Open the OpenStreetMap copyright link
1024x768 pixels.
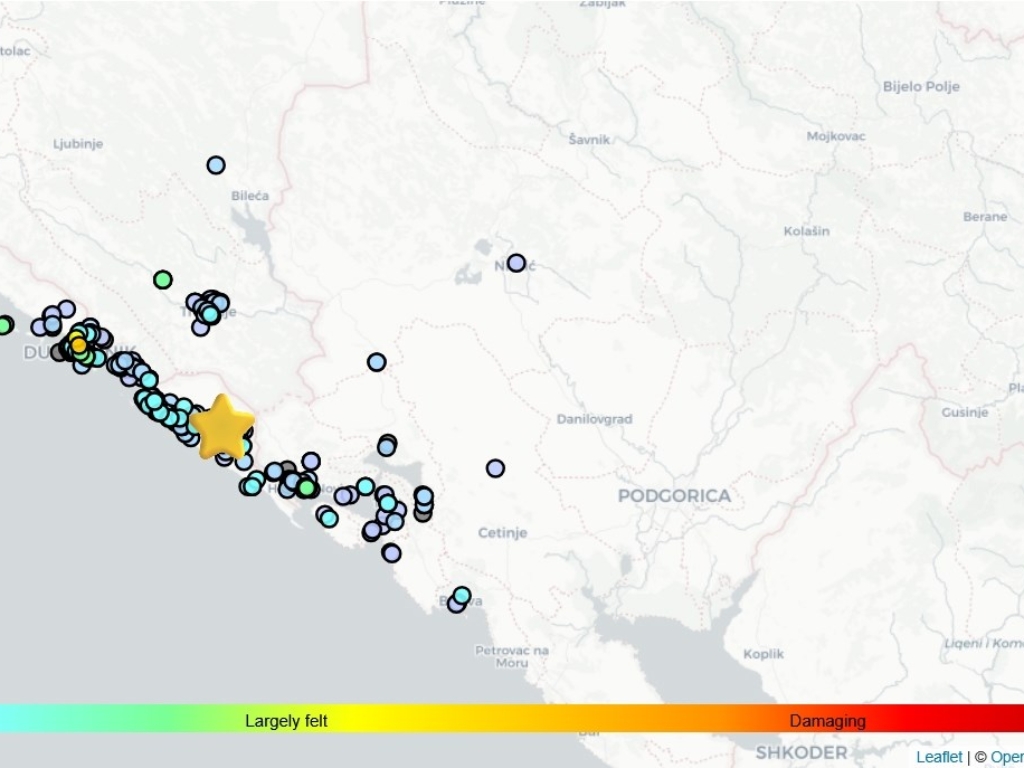1006,757
